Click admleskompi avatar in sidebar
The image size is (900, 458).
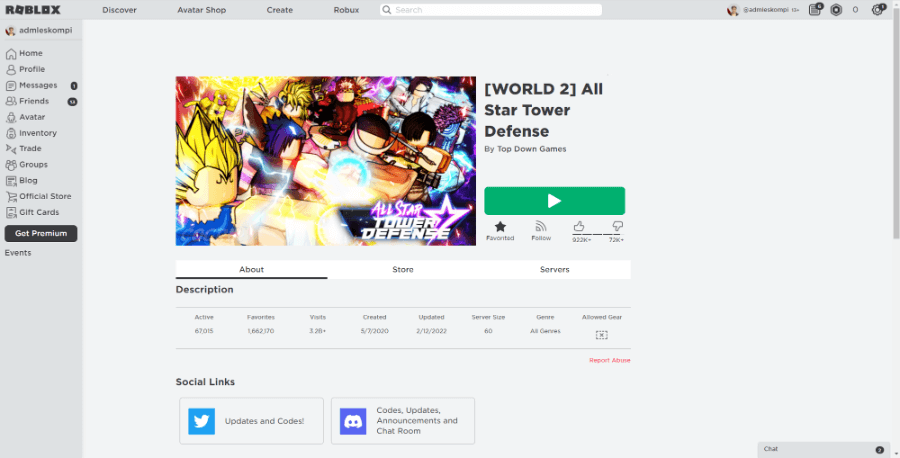pyautogui.click(x=10, y=31)
